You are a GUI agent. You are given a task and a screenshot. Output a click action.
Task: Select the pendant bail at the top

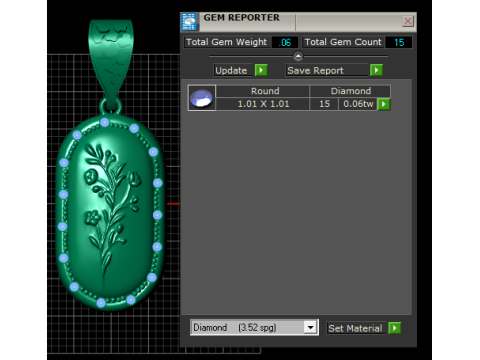click(x=111, y=60)
